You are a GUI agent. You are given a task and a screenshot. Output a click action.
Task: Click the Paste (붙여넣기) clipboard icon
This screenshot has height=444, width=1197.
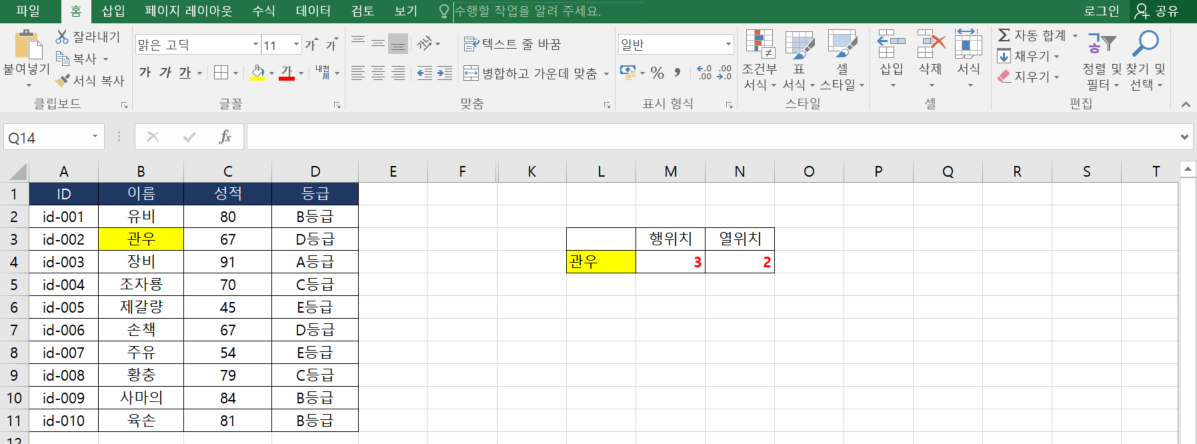27,44
